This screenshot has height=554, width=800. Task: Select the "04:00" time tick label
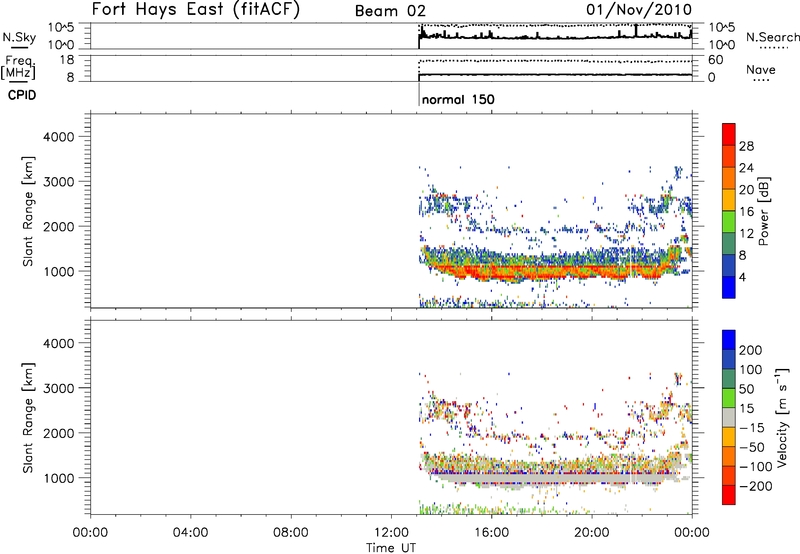(190, 532)
